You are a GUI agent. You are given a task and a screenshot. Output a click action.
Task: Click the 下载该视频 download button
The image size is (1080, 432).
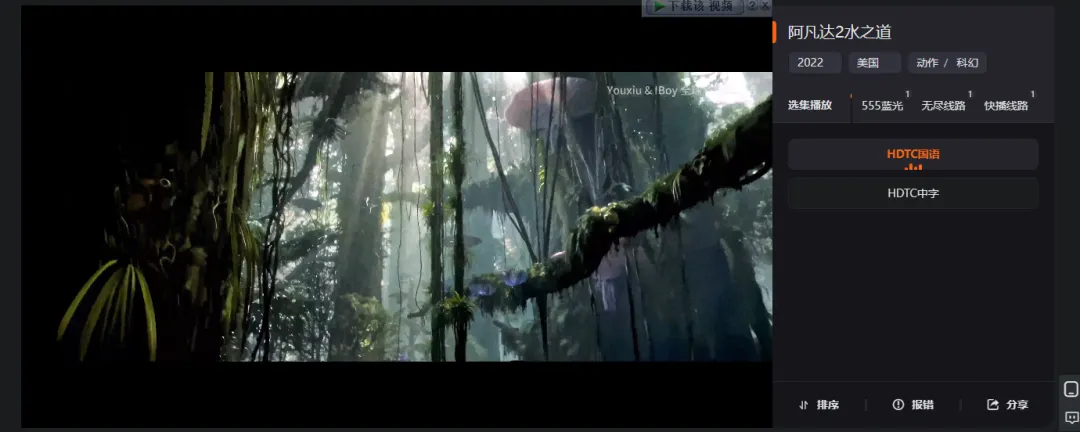(x=694, y=6)
